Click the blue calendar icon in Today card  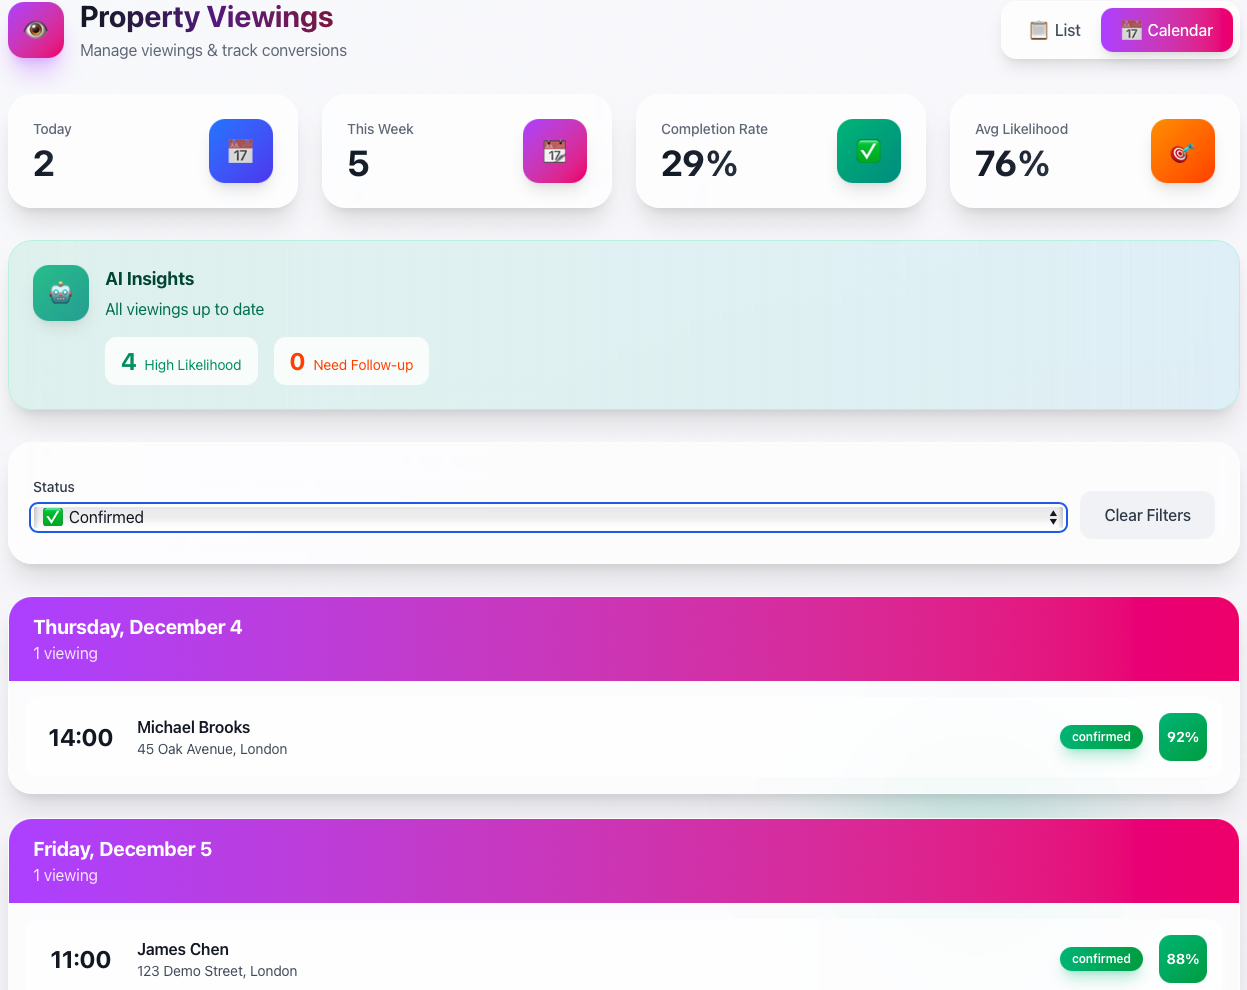click(x=241, y=151)
